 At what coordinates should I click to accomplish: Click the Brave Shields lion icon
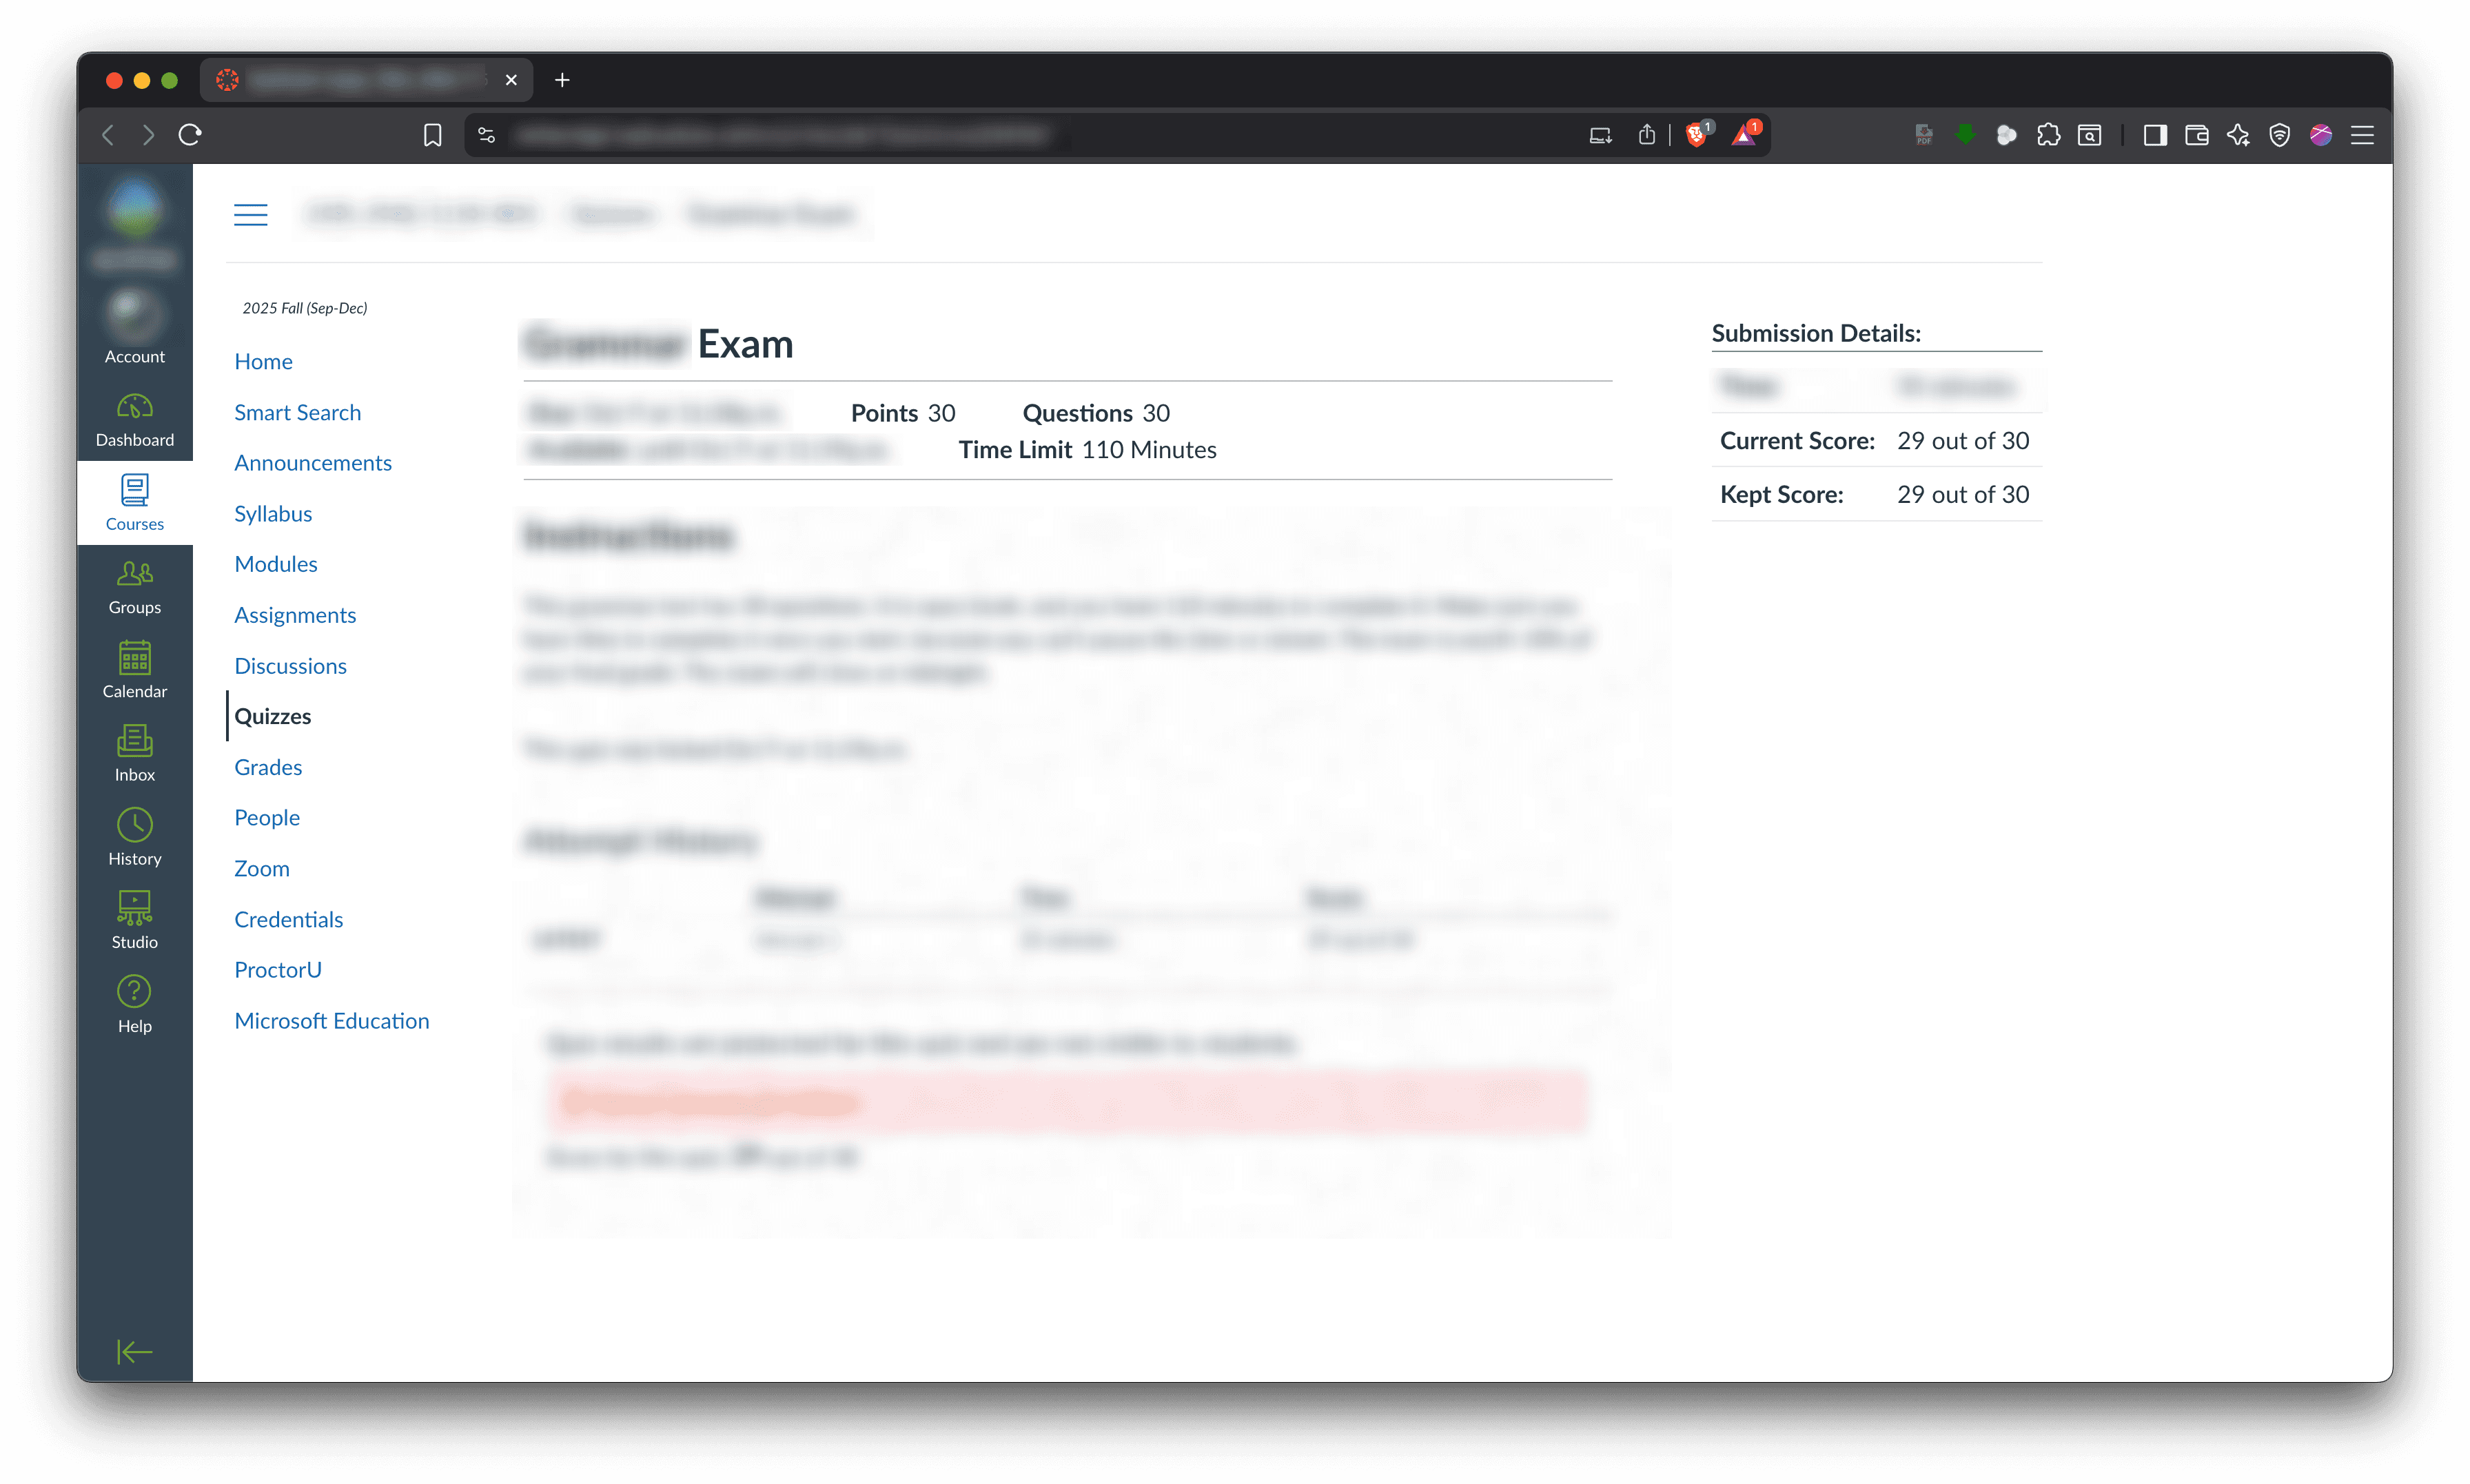click(1696, 135)
